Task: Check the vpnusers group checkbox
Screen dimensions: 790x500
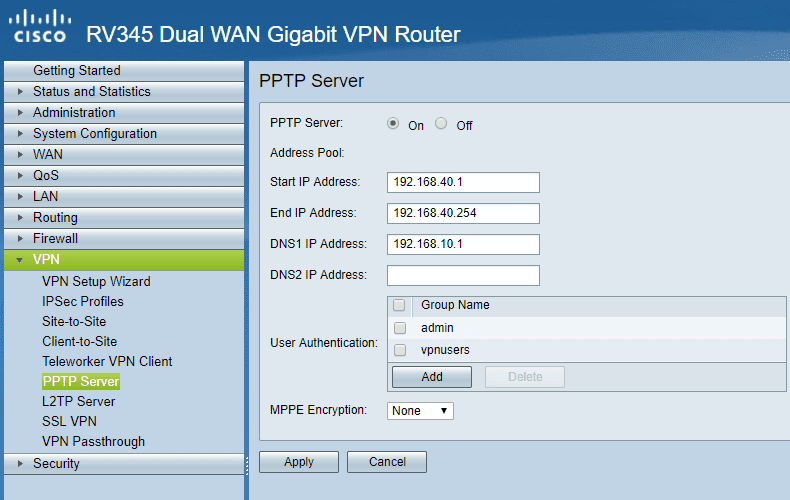Action: coord(400,350)
